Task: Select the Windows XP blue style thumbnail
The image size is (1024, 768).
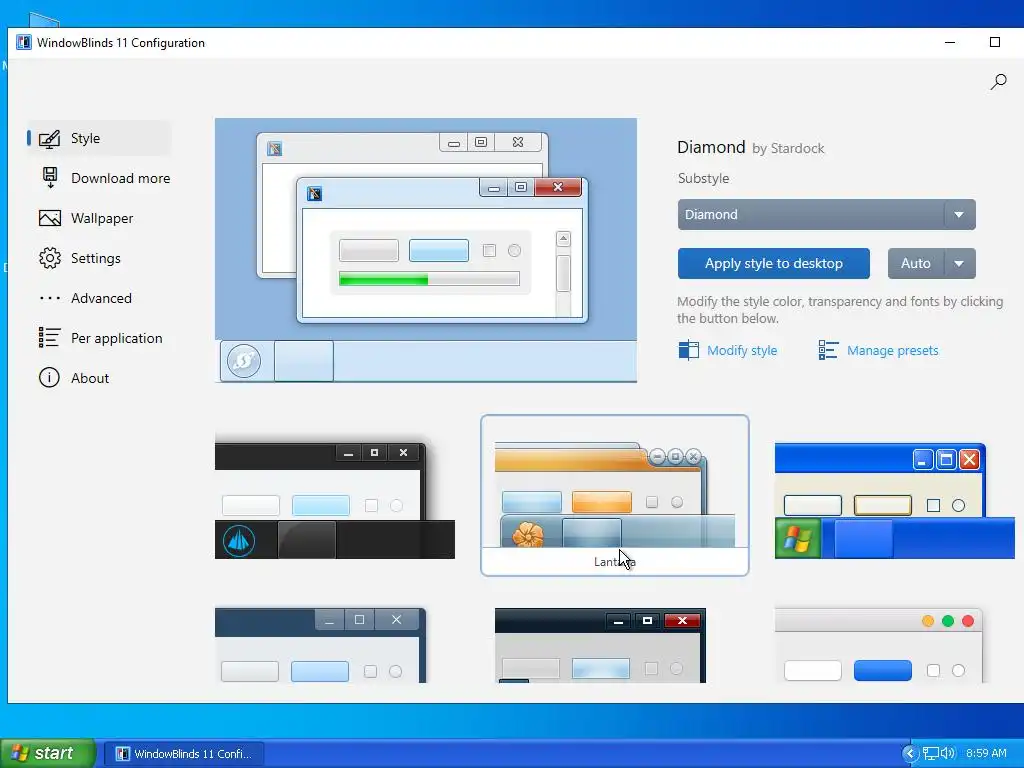Action: point(895,500)
